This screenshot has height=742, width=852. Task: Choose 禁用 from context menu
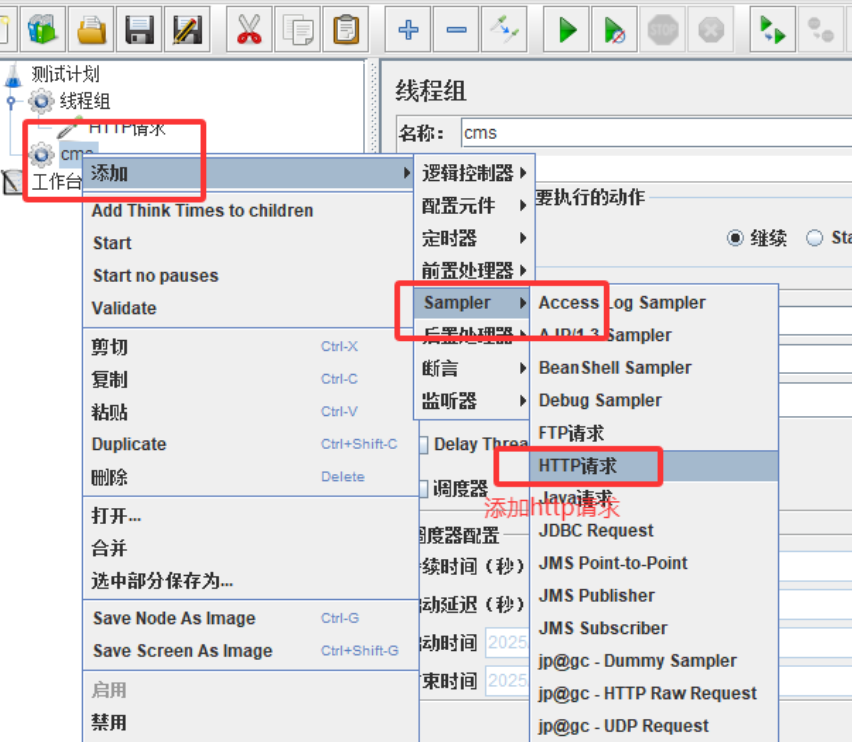250,722
